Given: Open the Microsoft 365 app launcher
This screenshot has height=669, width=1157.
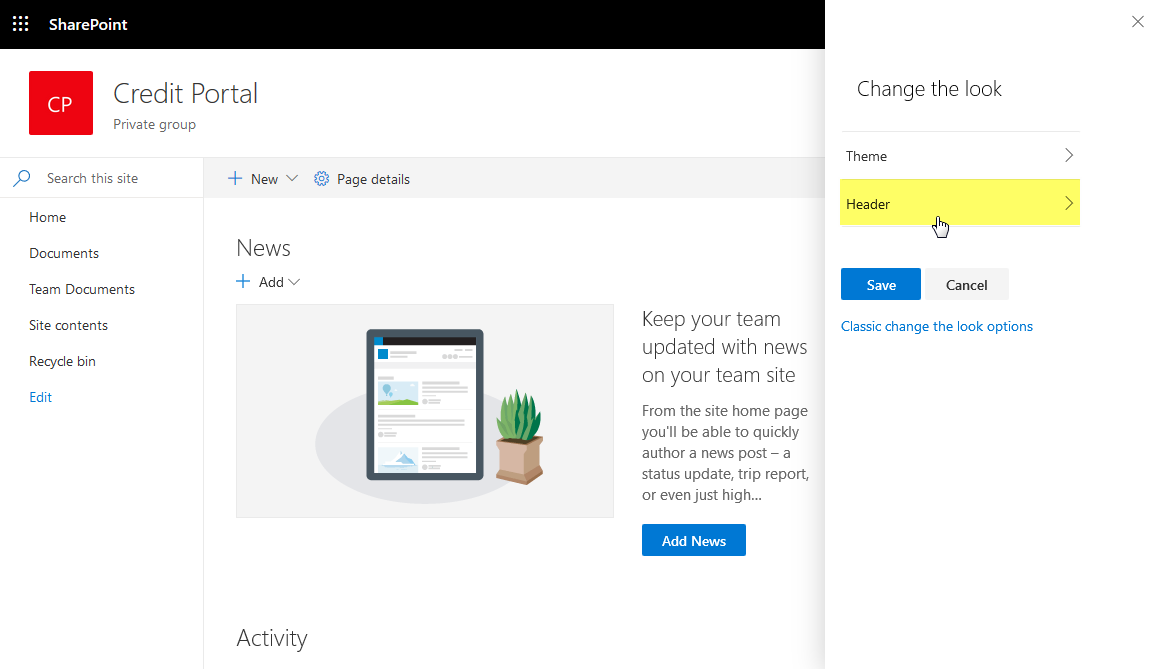Looking at the screenshot, I should tap(20, 24).
